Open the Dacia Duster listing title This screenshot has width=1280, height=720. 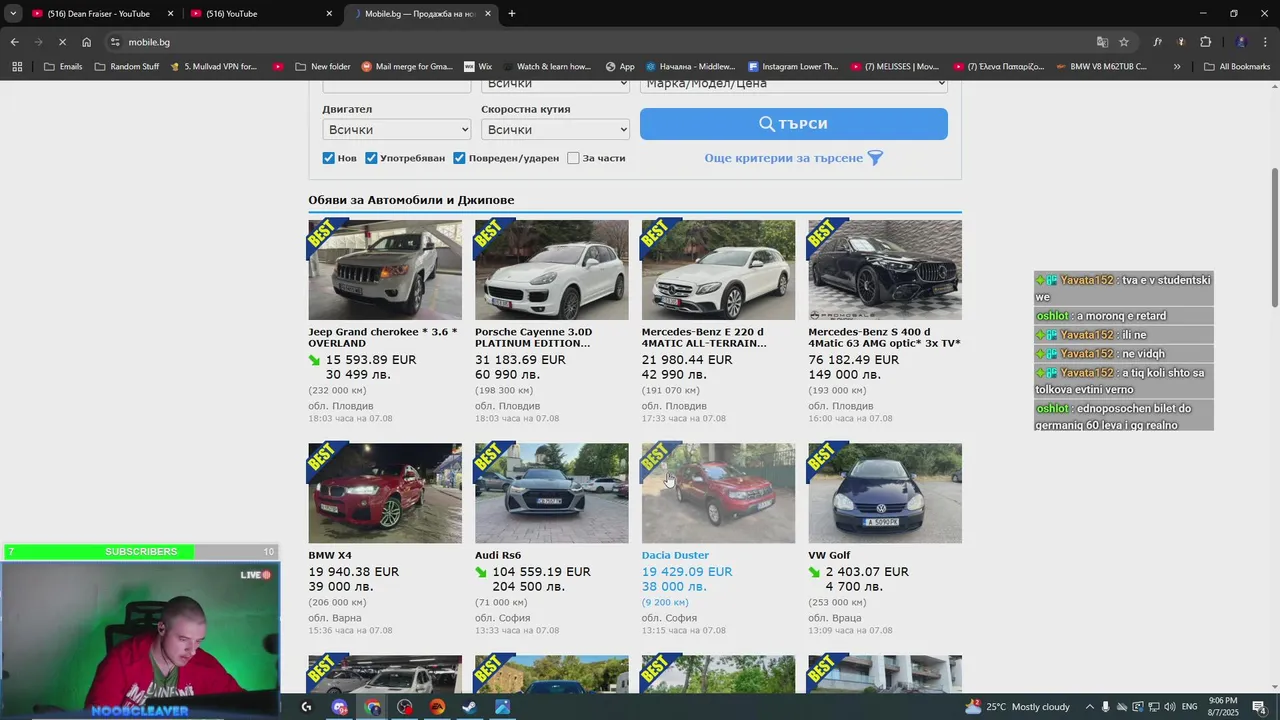675,555
